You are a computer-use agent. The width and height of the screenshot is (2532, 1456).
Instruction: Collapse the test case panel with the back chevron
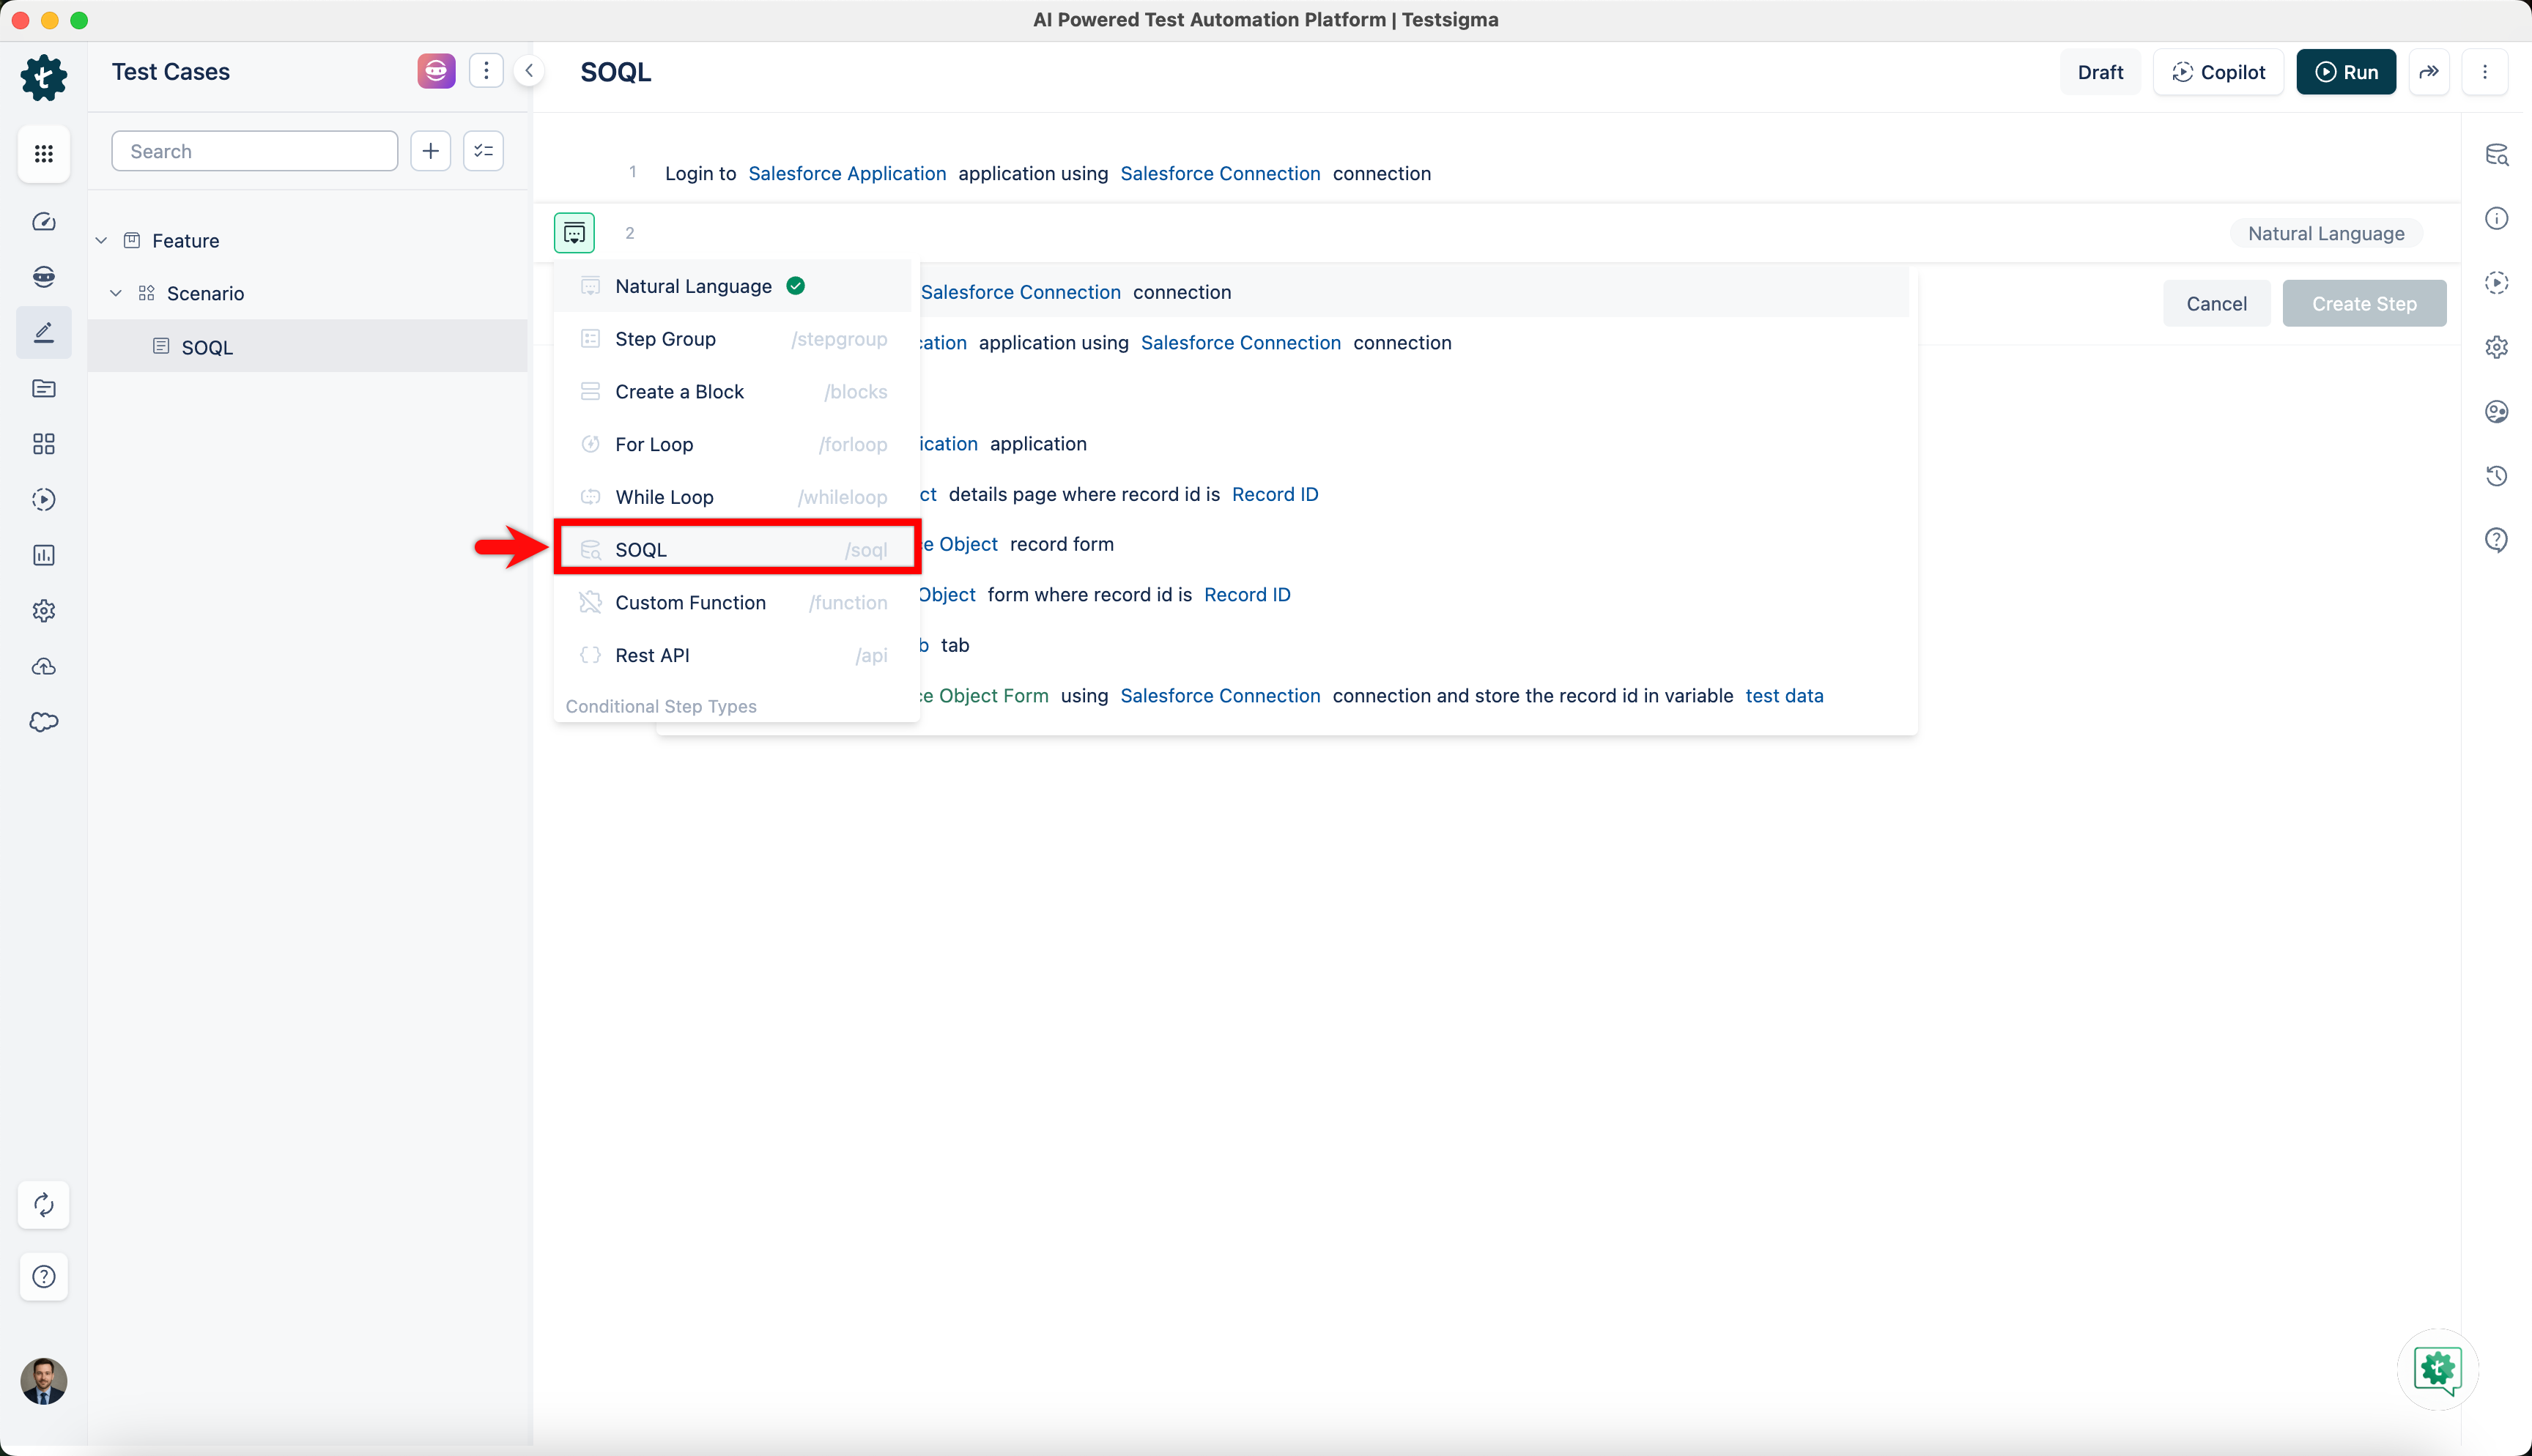pos(529,70)
